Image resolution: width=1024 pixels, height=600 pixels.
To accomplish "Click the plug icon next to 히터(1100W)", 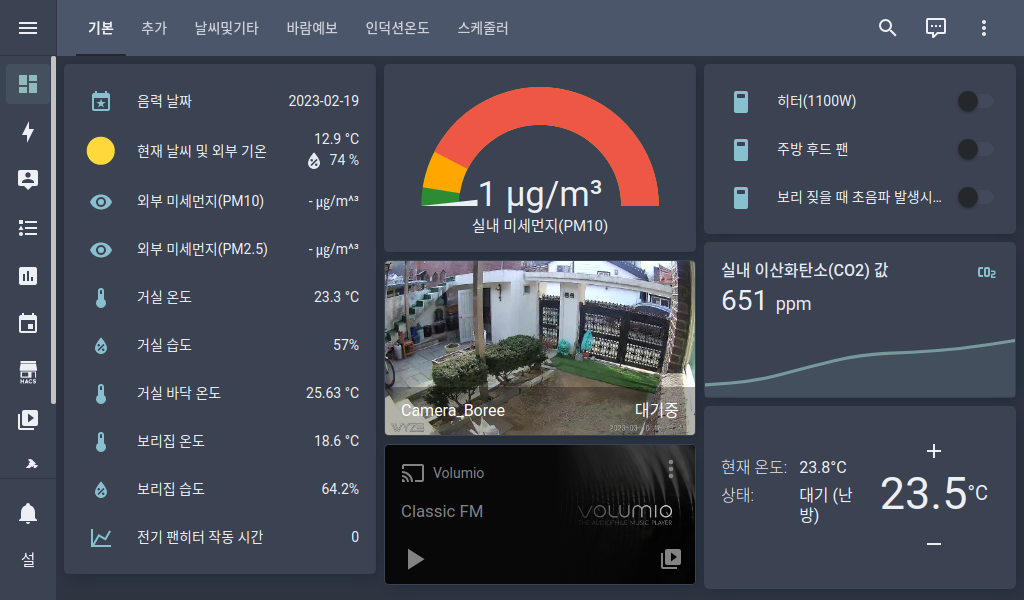I will (741, 102).
